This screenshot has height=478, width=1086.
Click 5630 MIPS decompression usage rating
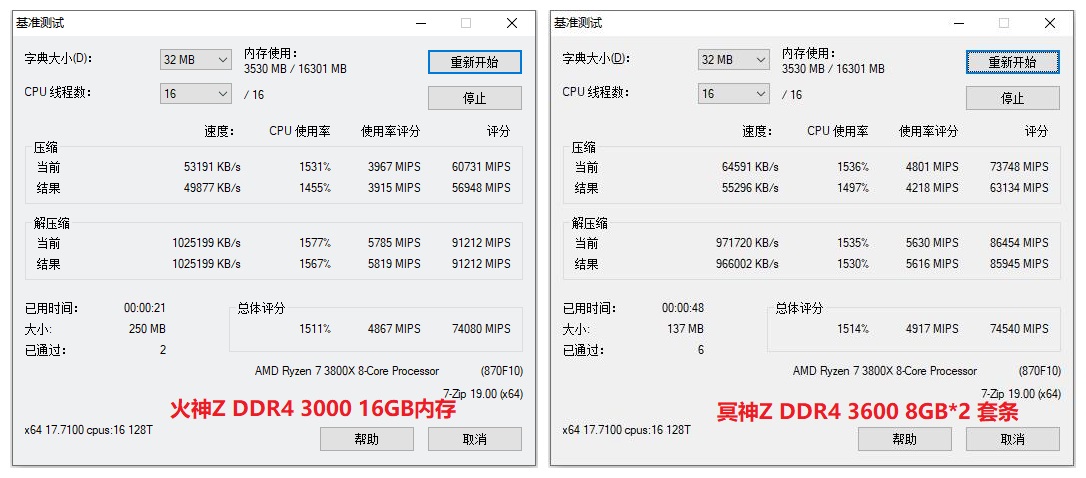[x=932, y=243]
